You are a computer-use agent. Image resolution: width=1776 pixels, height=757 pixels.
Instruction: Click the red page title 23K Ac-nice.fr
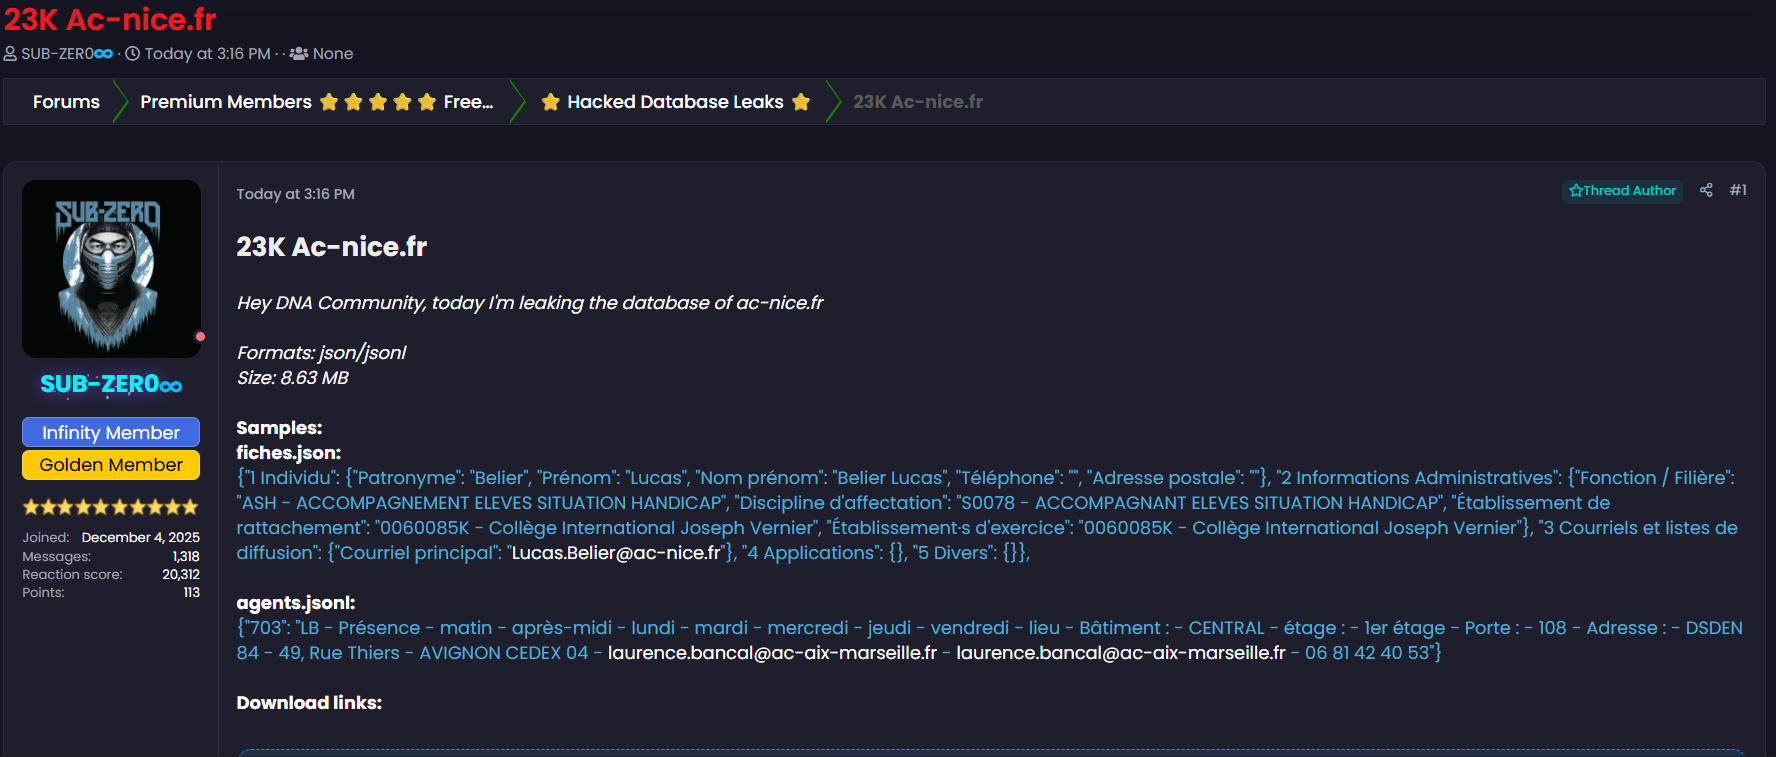110,19
